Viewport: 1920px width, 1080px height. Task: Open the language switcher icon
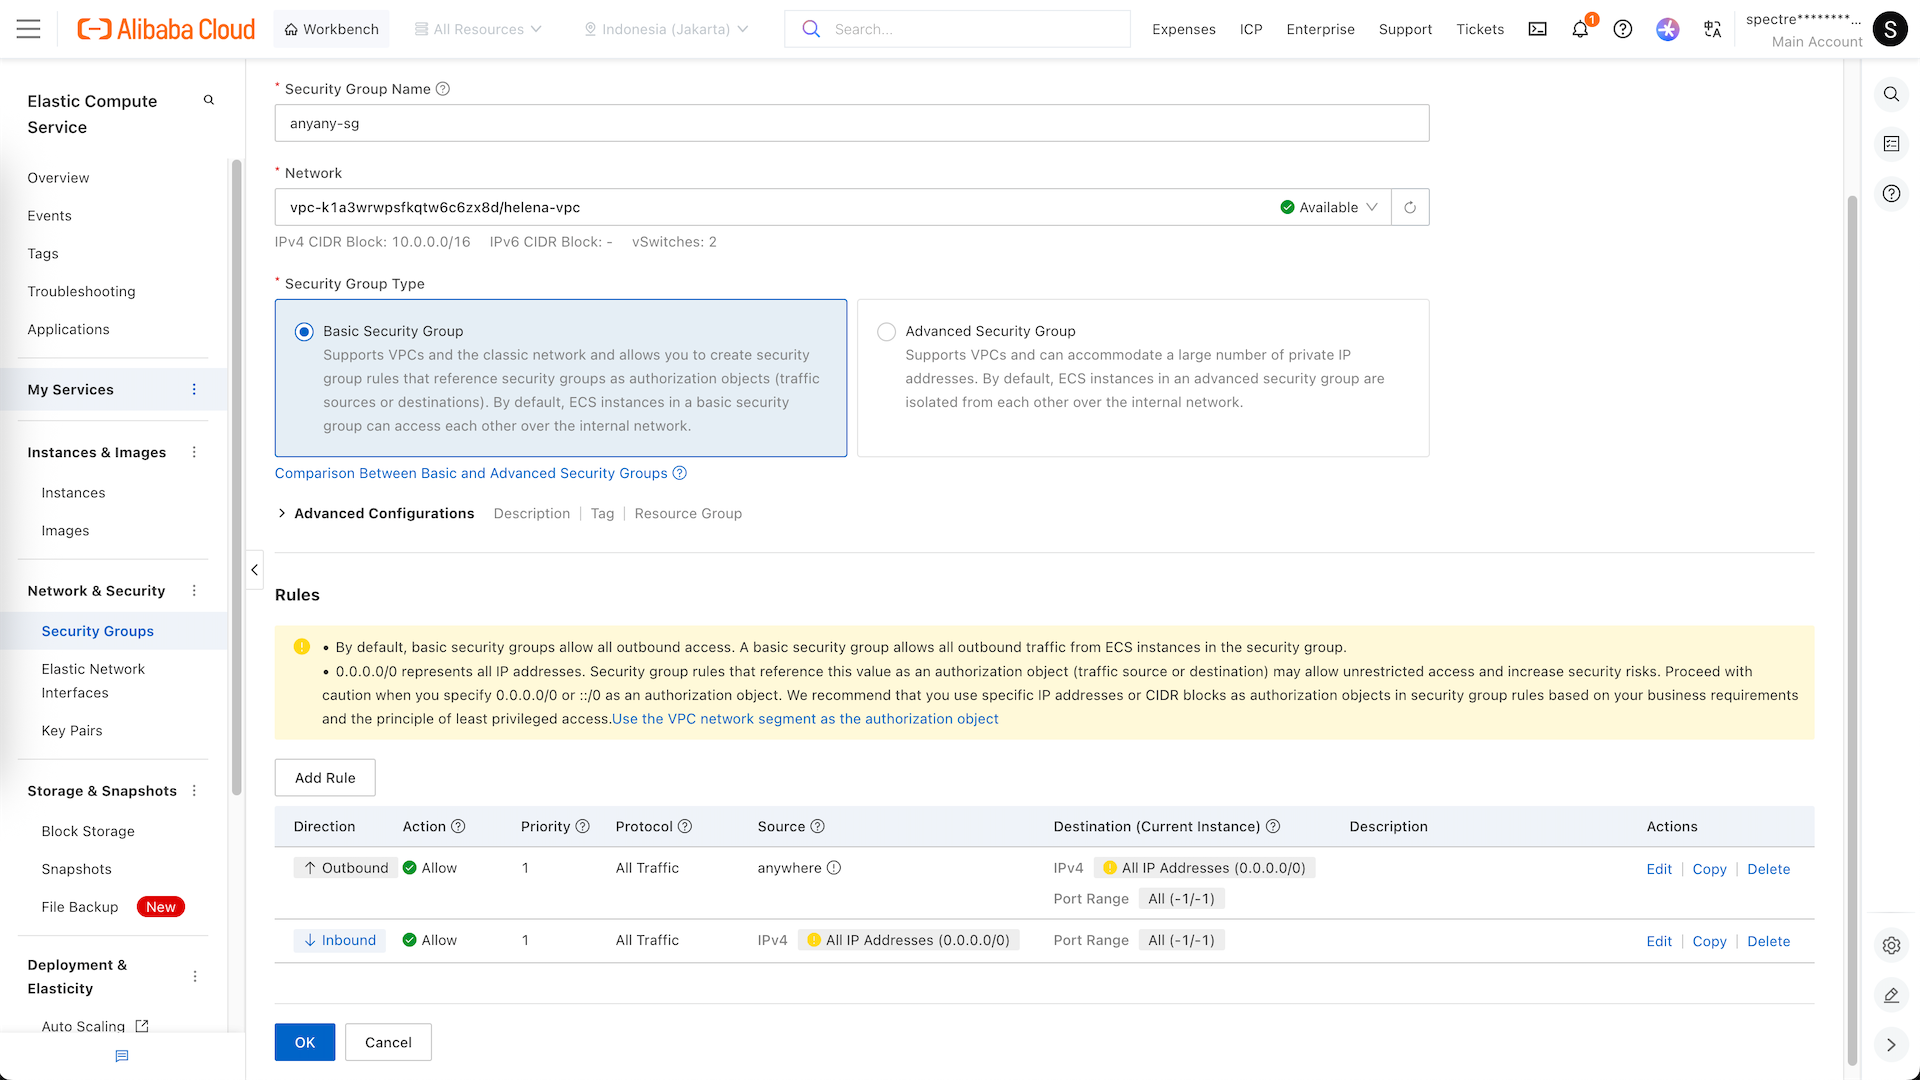pyautogui.click(x=1712, y=29)
